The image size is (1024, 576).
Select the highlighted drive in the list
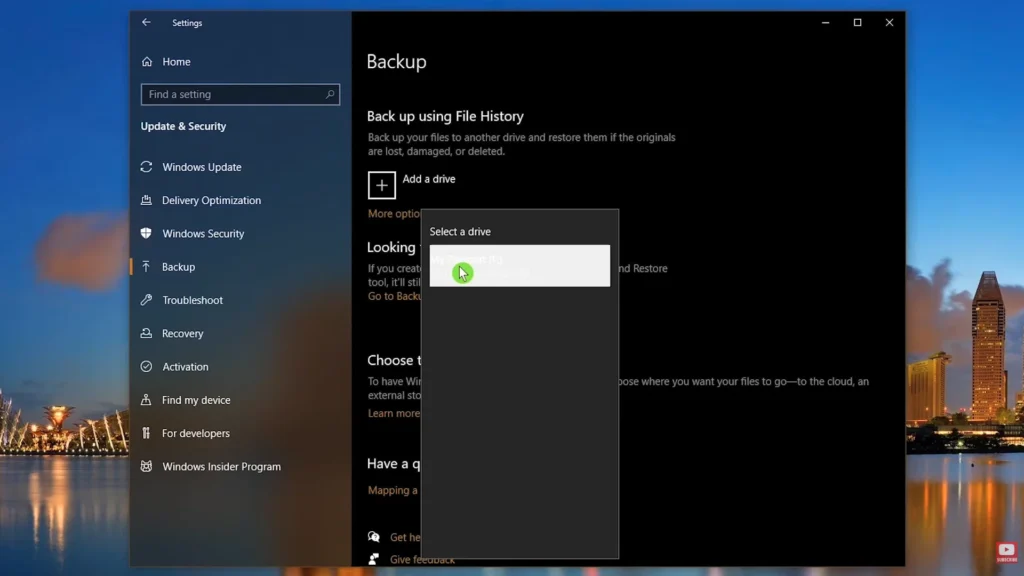pyautogui.click(x=520, y=266)
